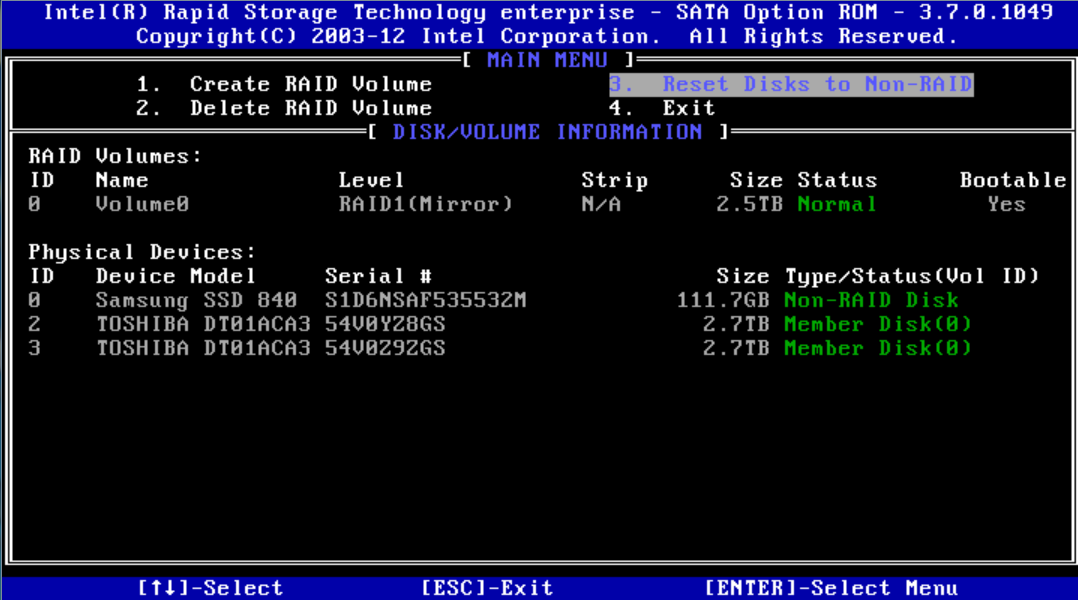The width and height of the screenshot is (1078, 600).
Task: Click the N/A strip value
Action: [x=602, y=204]
